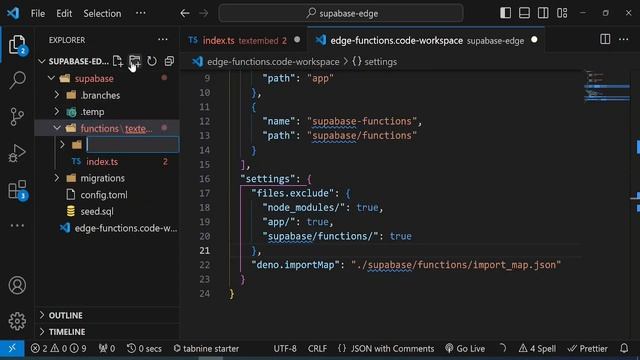Switch to edge-functions.code-workspace tab
Viewport: 640px width, 360px height.
(426, 40)
